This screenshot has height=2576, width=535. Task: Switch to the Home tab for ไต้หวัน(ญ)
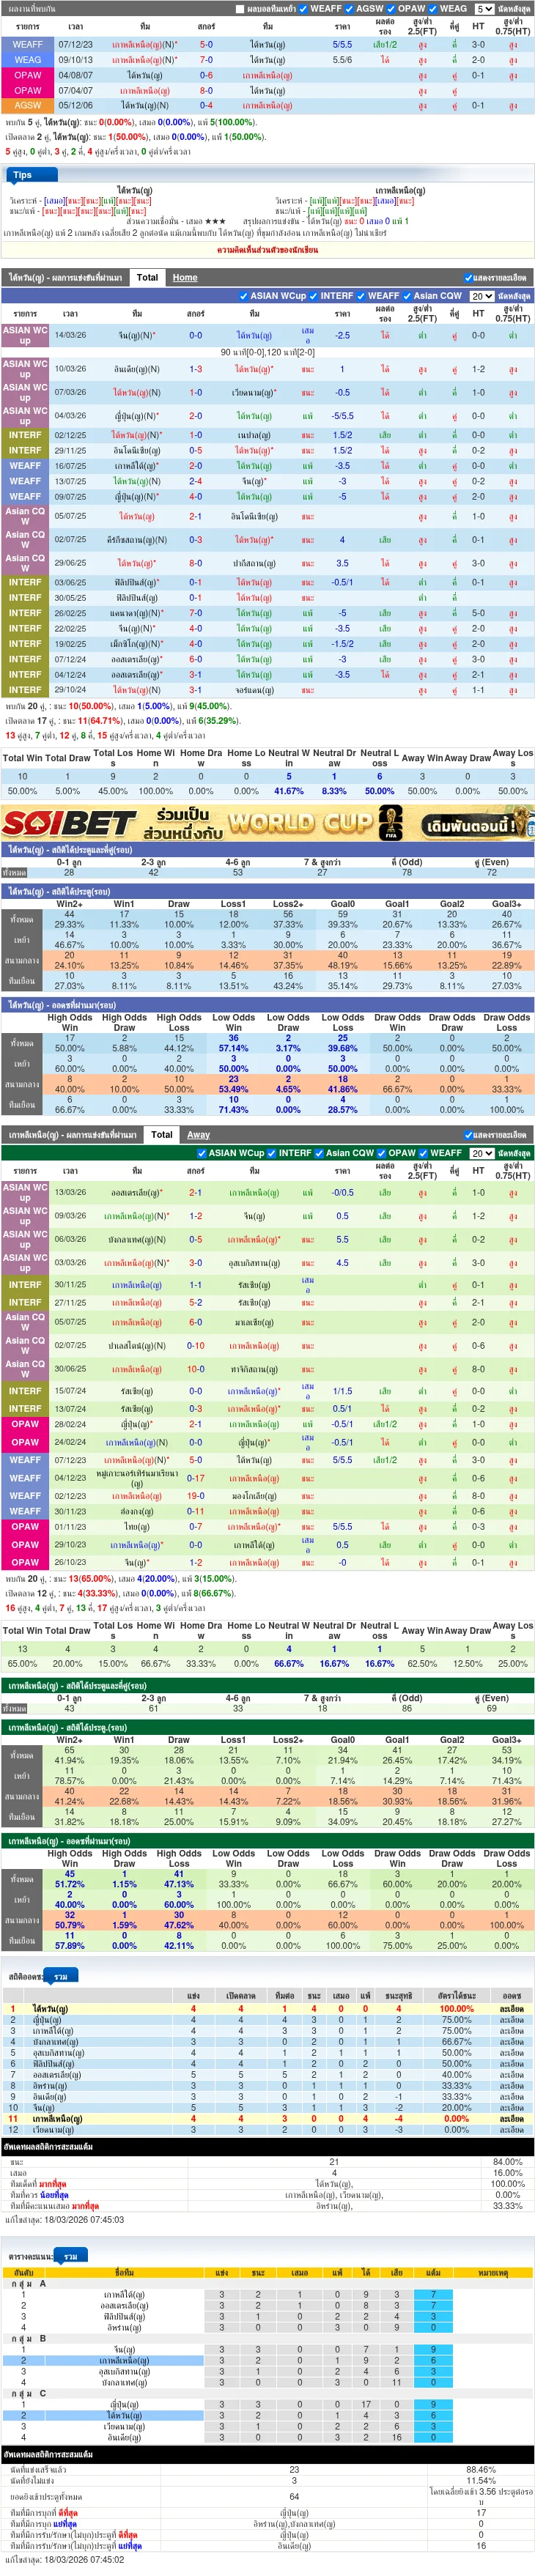click(x=185, y=277)
